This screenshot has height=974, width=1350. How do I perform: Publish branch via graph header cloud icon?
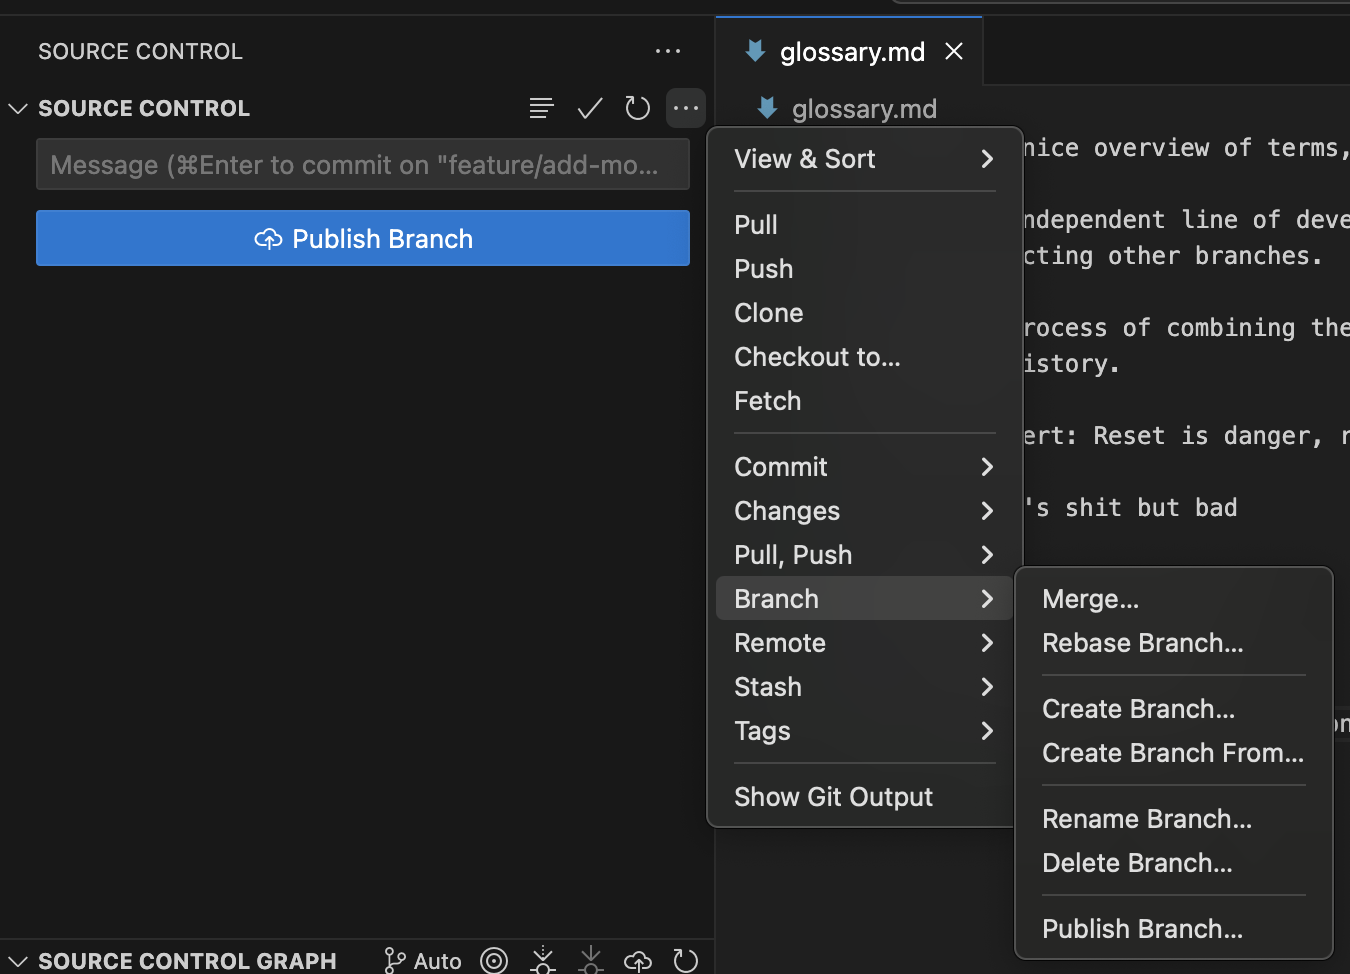[638, 961]
